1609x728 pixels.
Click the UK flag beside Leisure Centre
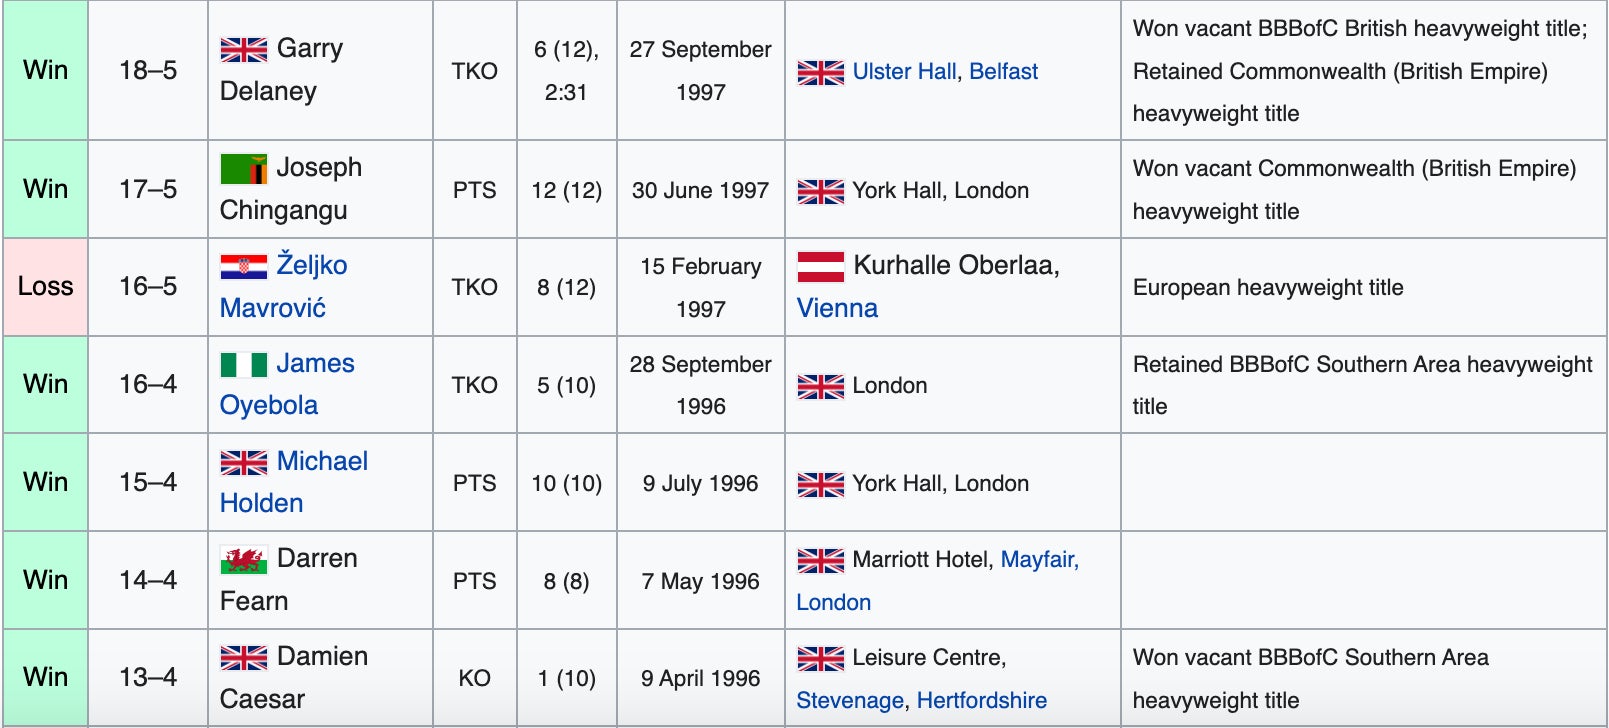[820, 658]
